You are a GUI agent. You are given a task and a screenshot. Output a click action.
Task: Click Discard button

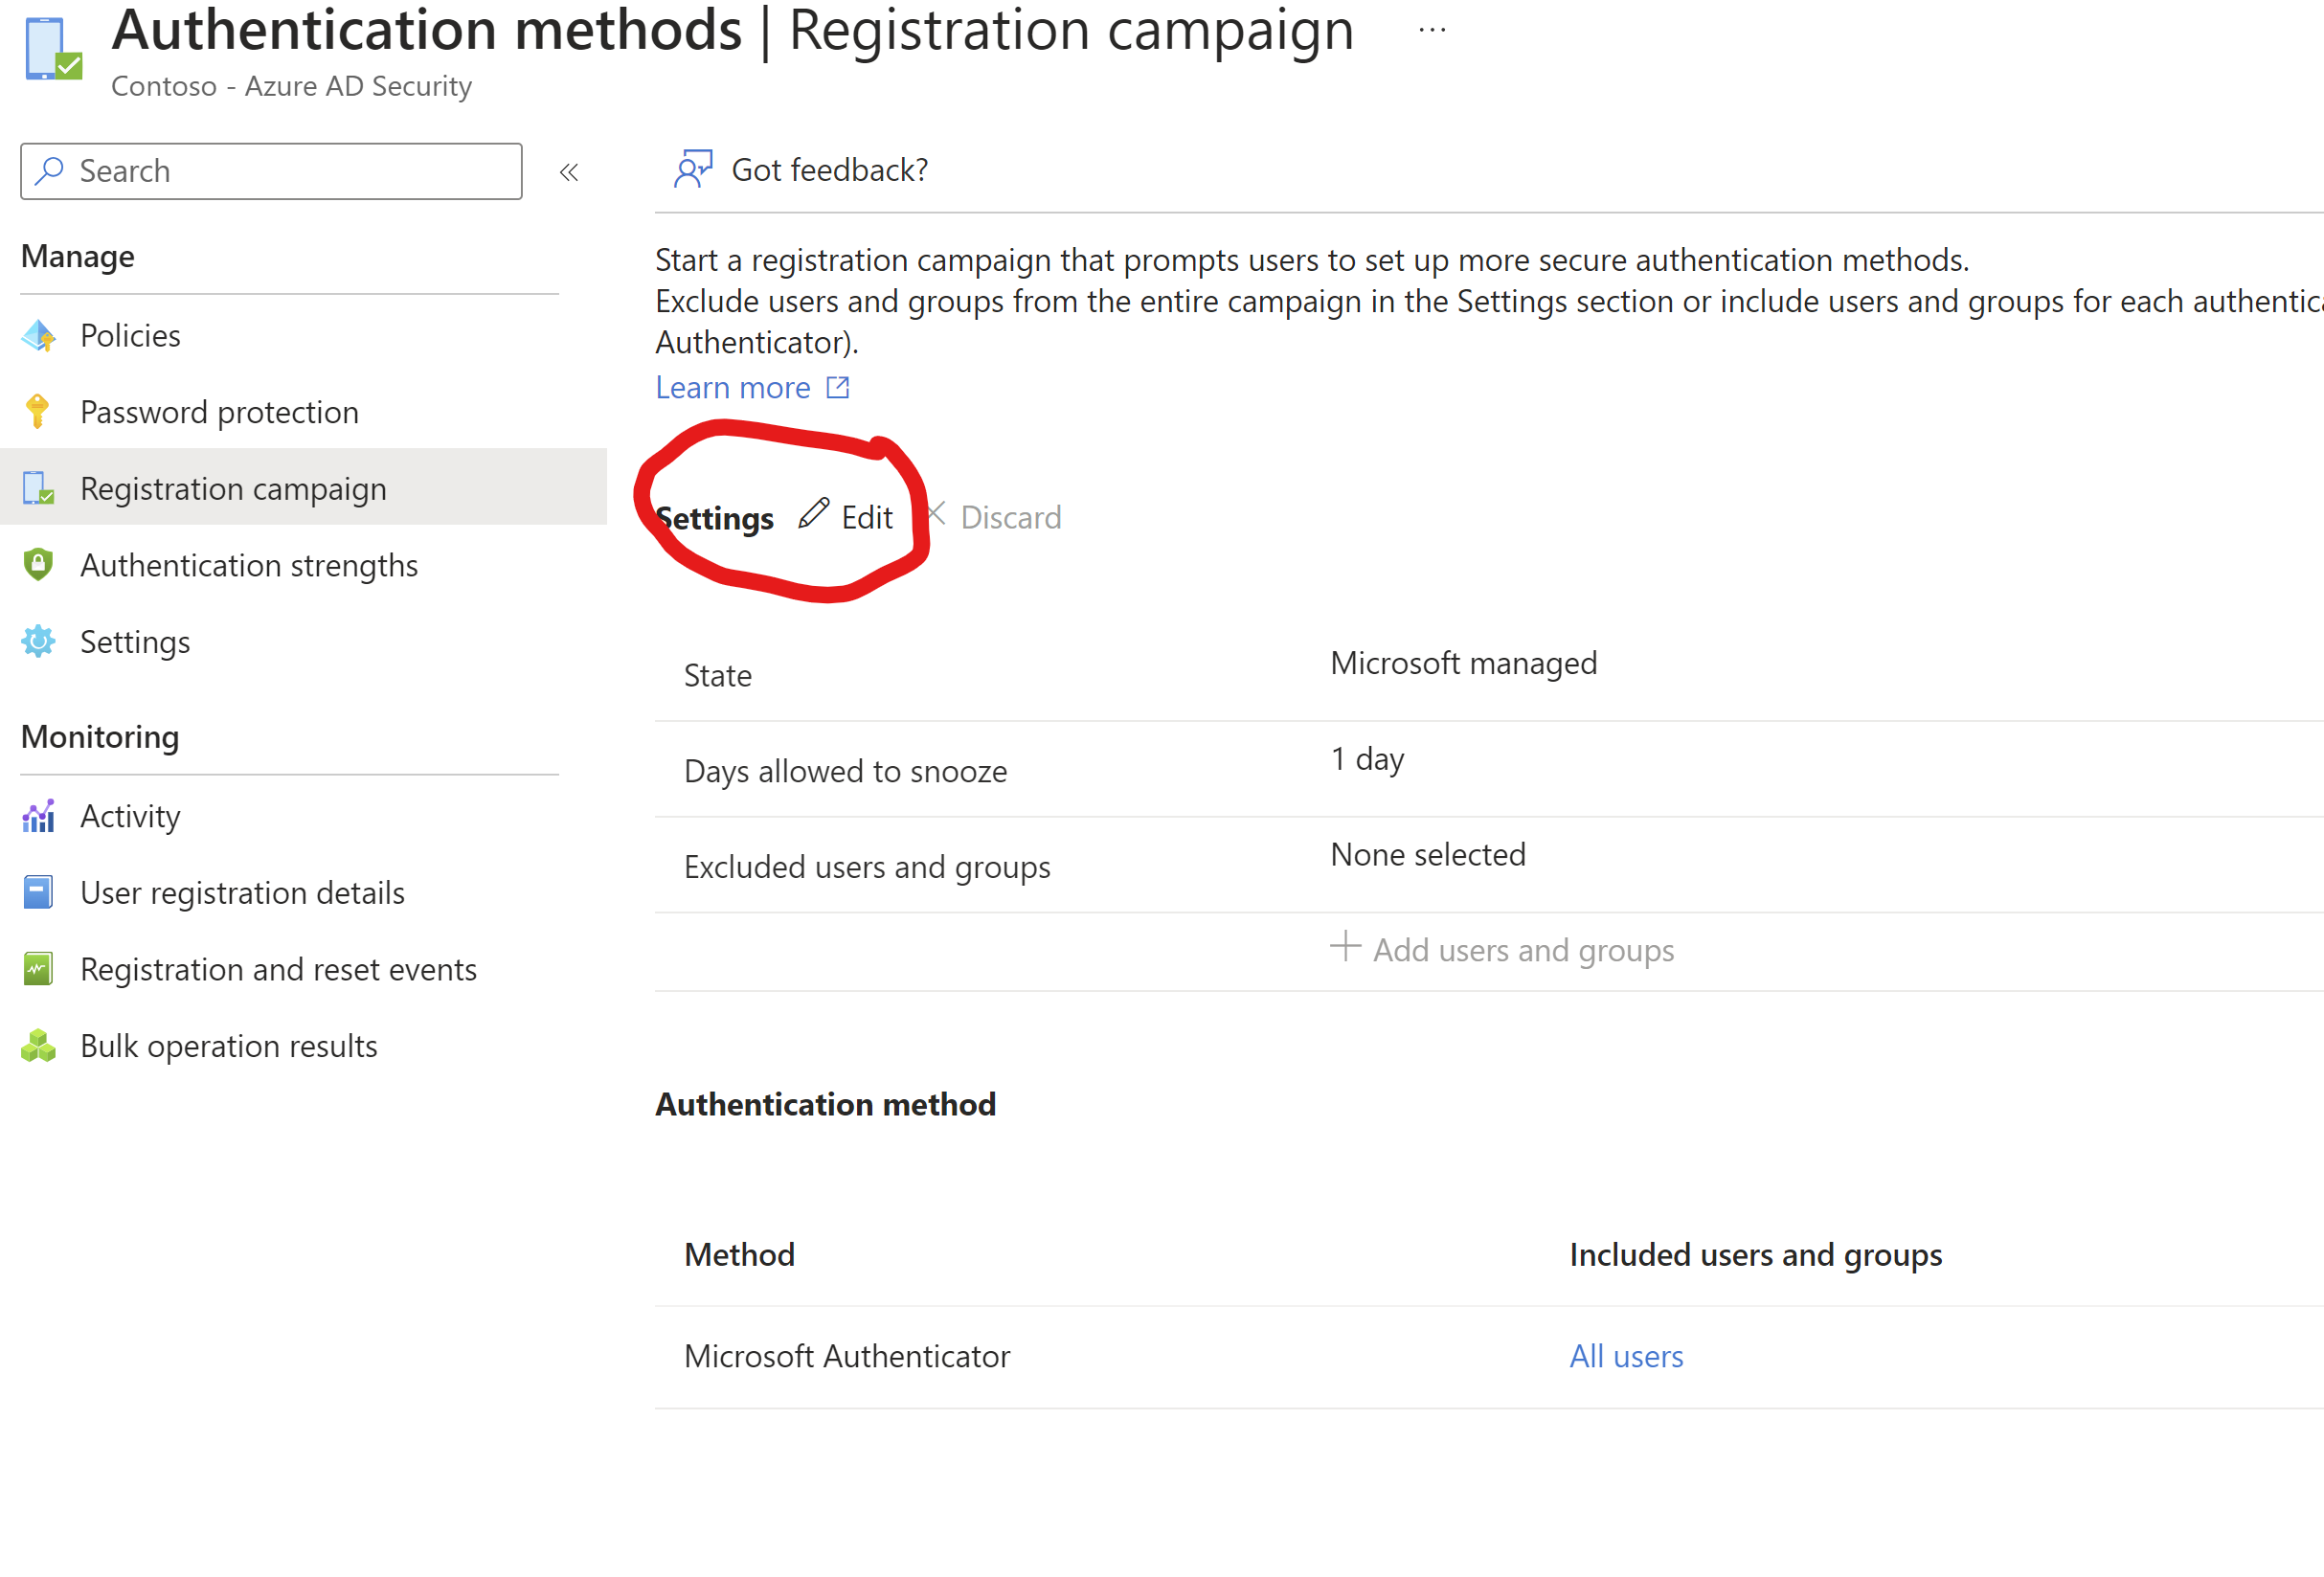(x=993, y=517)
